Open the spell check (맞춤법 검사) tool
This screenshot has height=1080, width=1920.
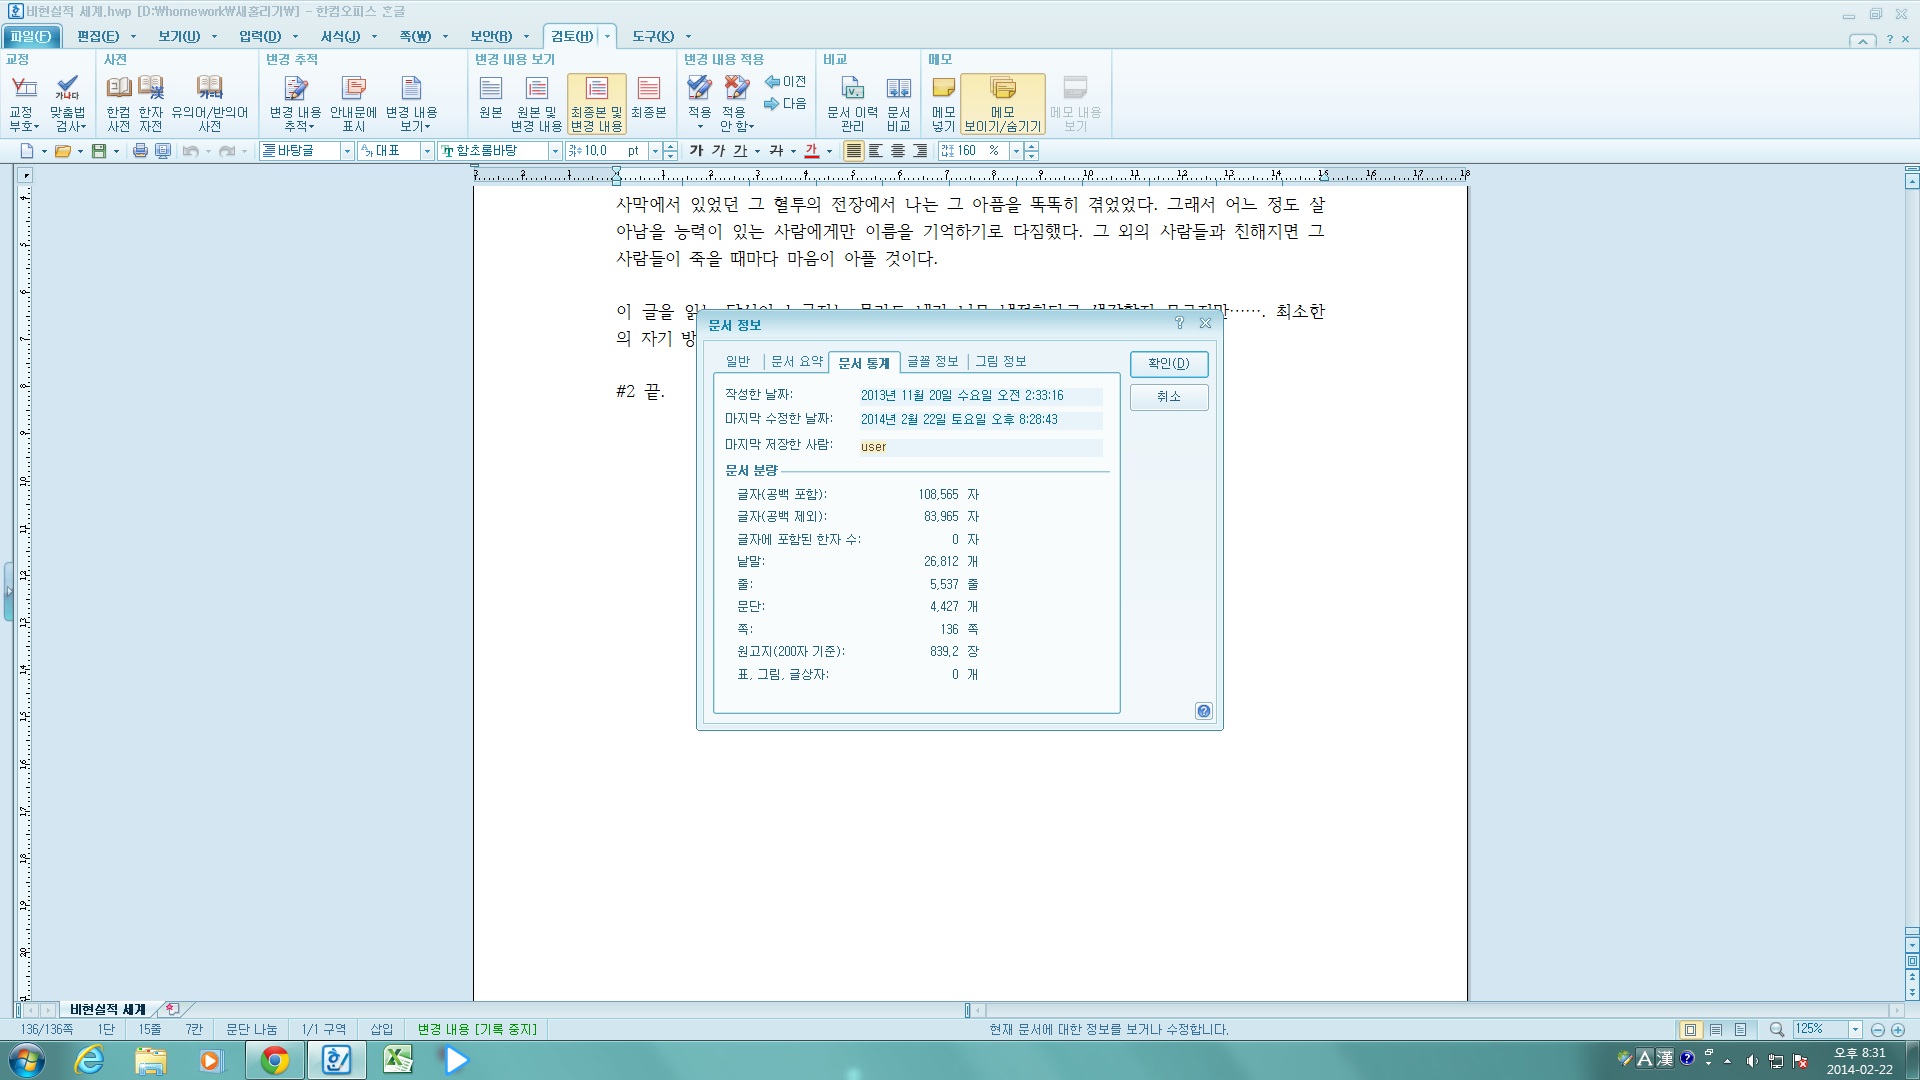click(67, 102)
